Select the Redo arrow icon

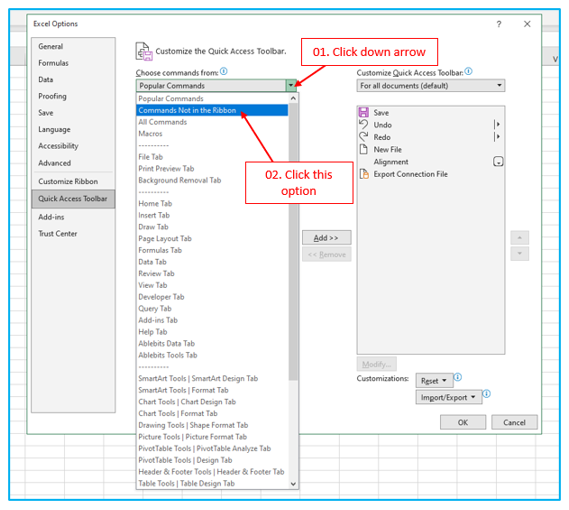click(x=364, y=137)
